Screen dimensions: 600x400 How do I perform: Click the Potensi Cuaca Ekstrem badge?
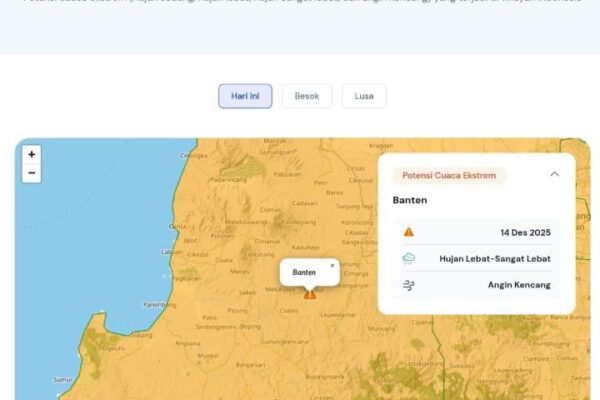[x=449, y=175]
